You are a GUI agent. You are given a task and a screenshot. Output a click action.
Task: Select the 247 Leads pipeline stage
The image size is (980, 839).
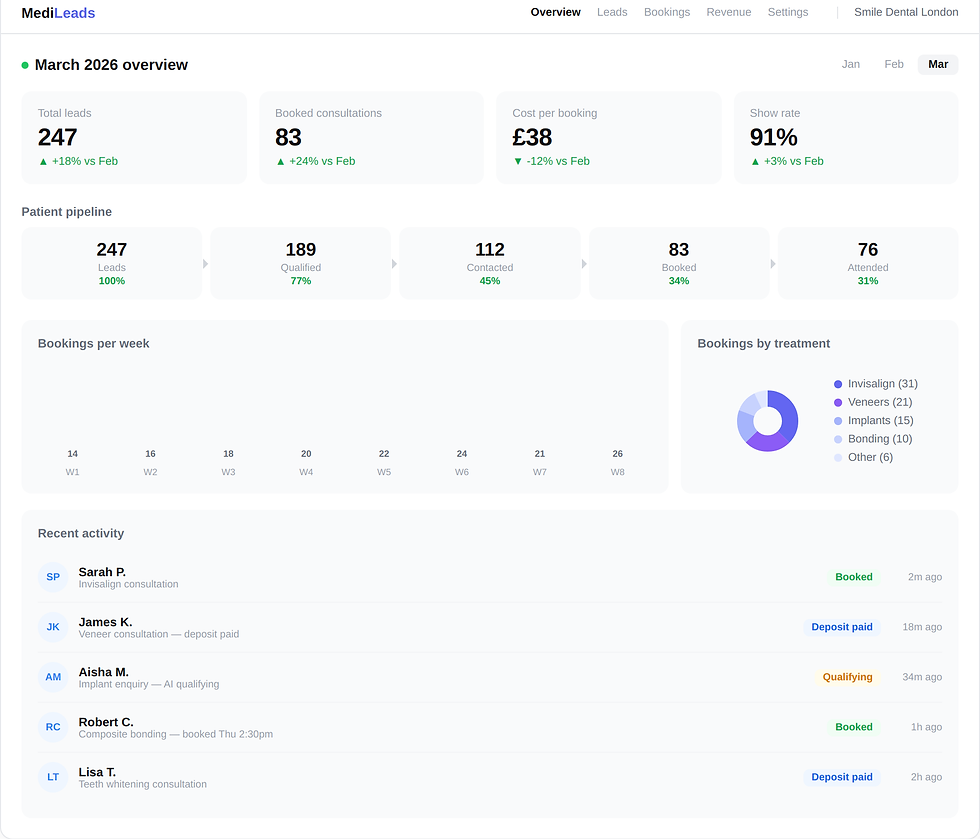point(111,263)
